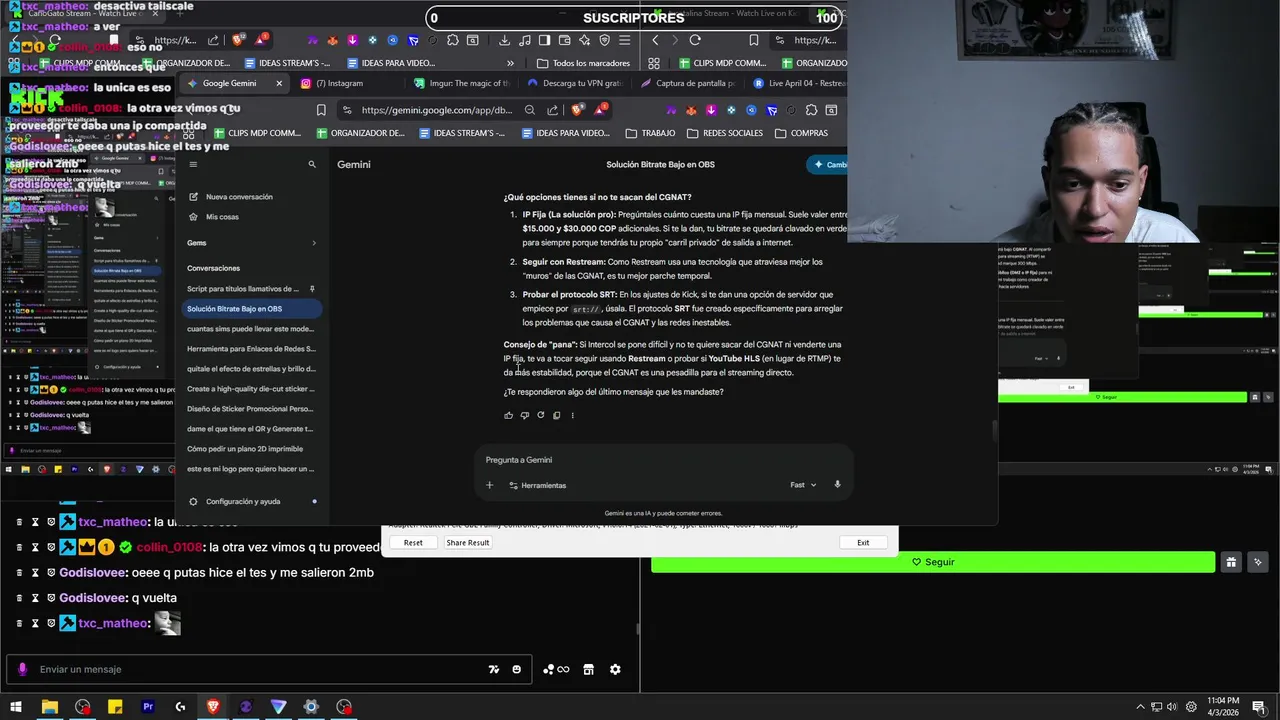
Task: Open quitale el efecto de estrellas conversation
Action: click(x=250, y=369)
